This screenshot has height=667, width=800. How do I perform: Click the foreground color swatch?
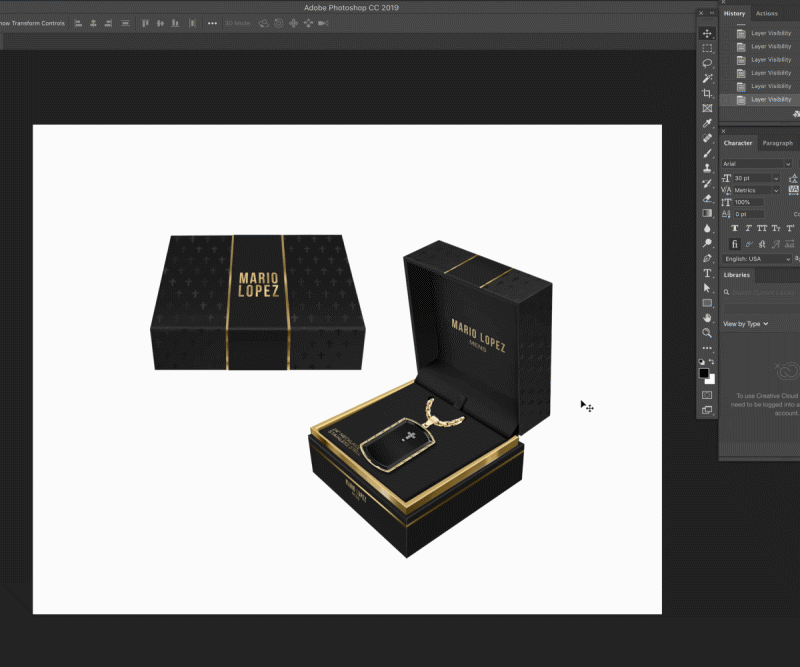point(705,371)
